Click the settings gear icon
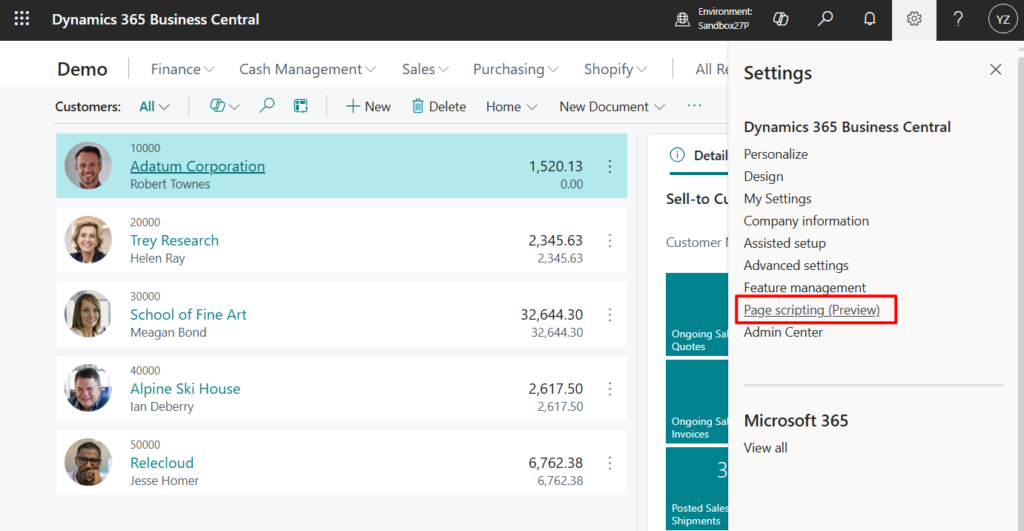 click(x=913, y=19)
